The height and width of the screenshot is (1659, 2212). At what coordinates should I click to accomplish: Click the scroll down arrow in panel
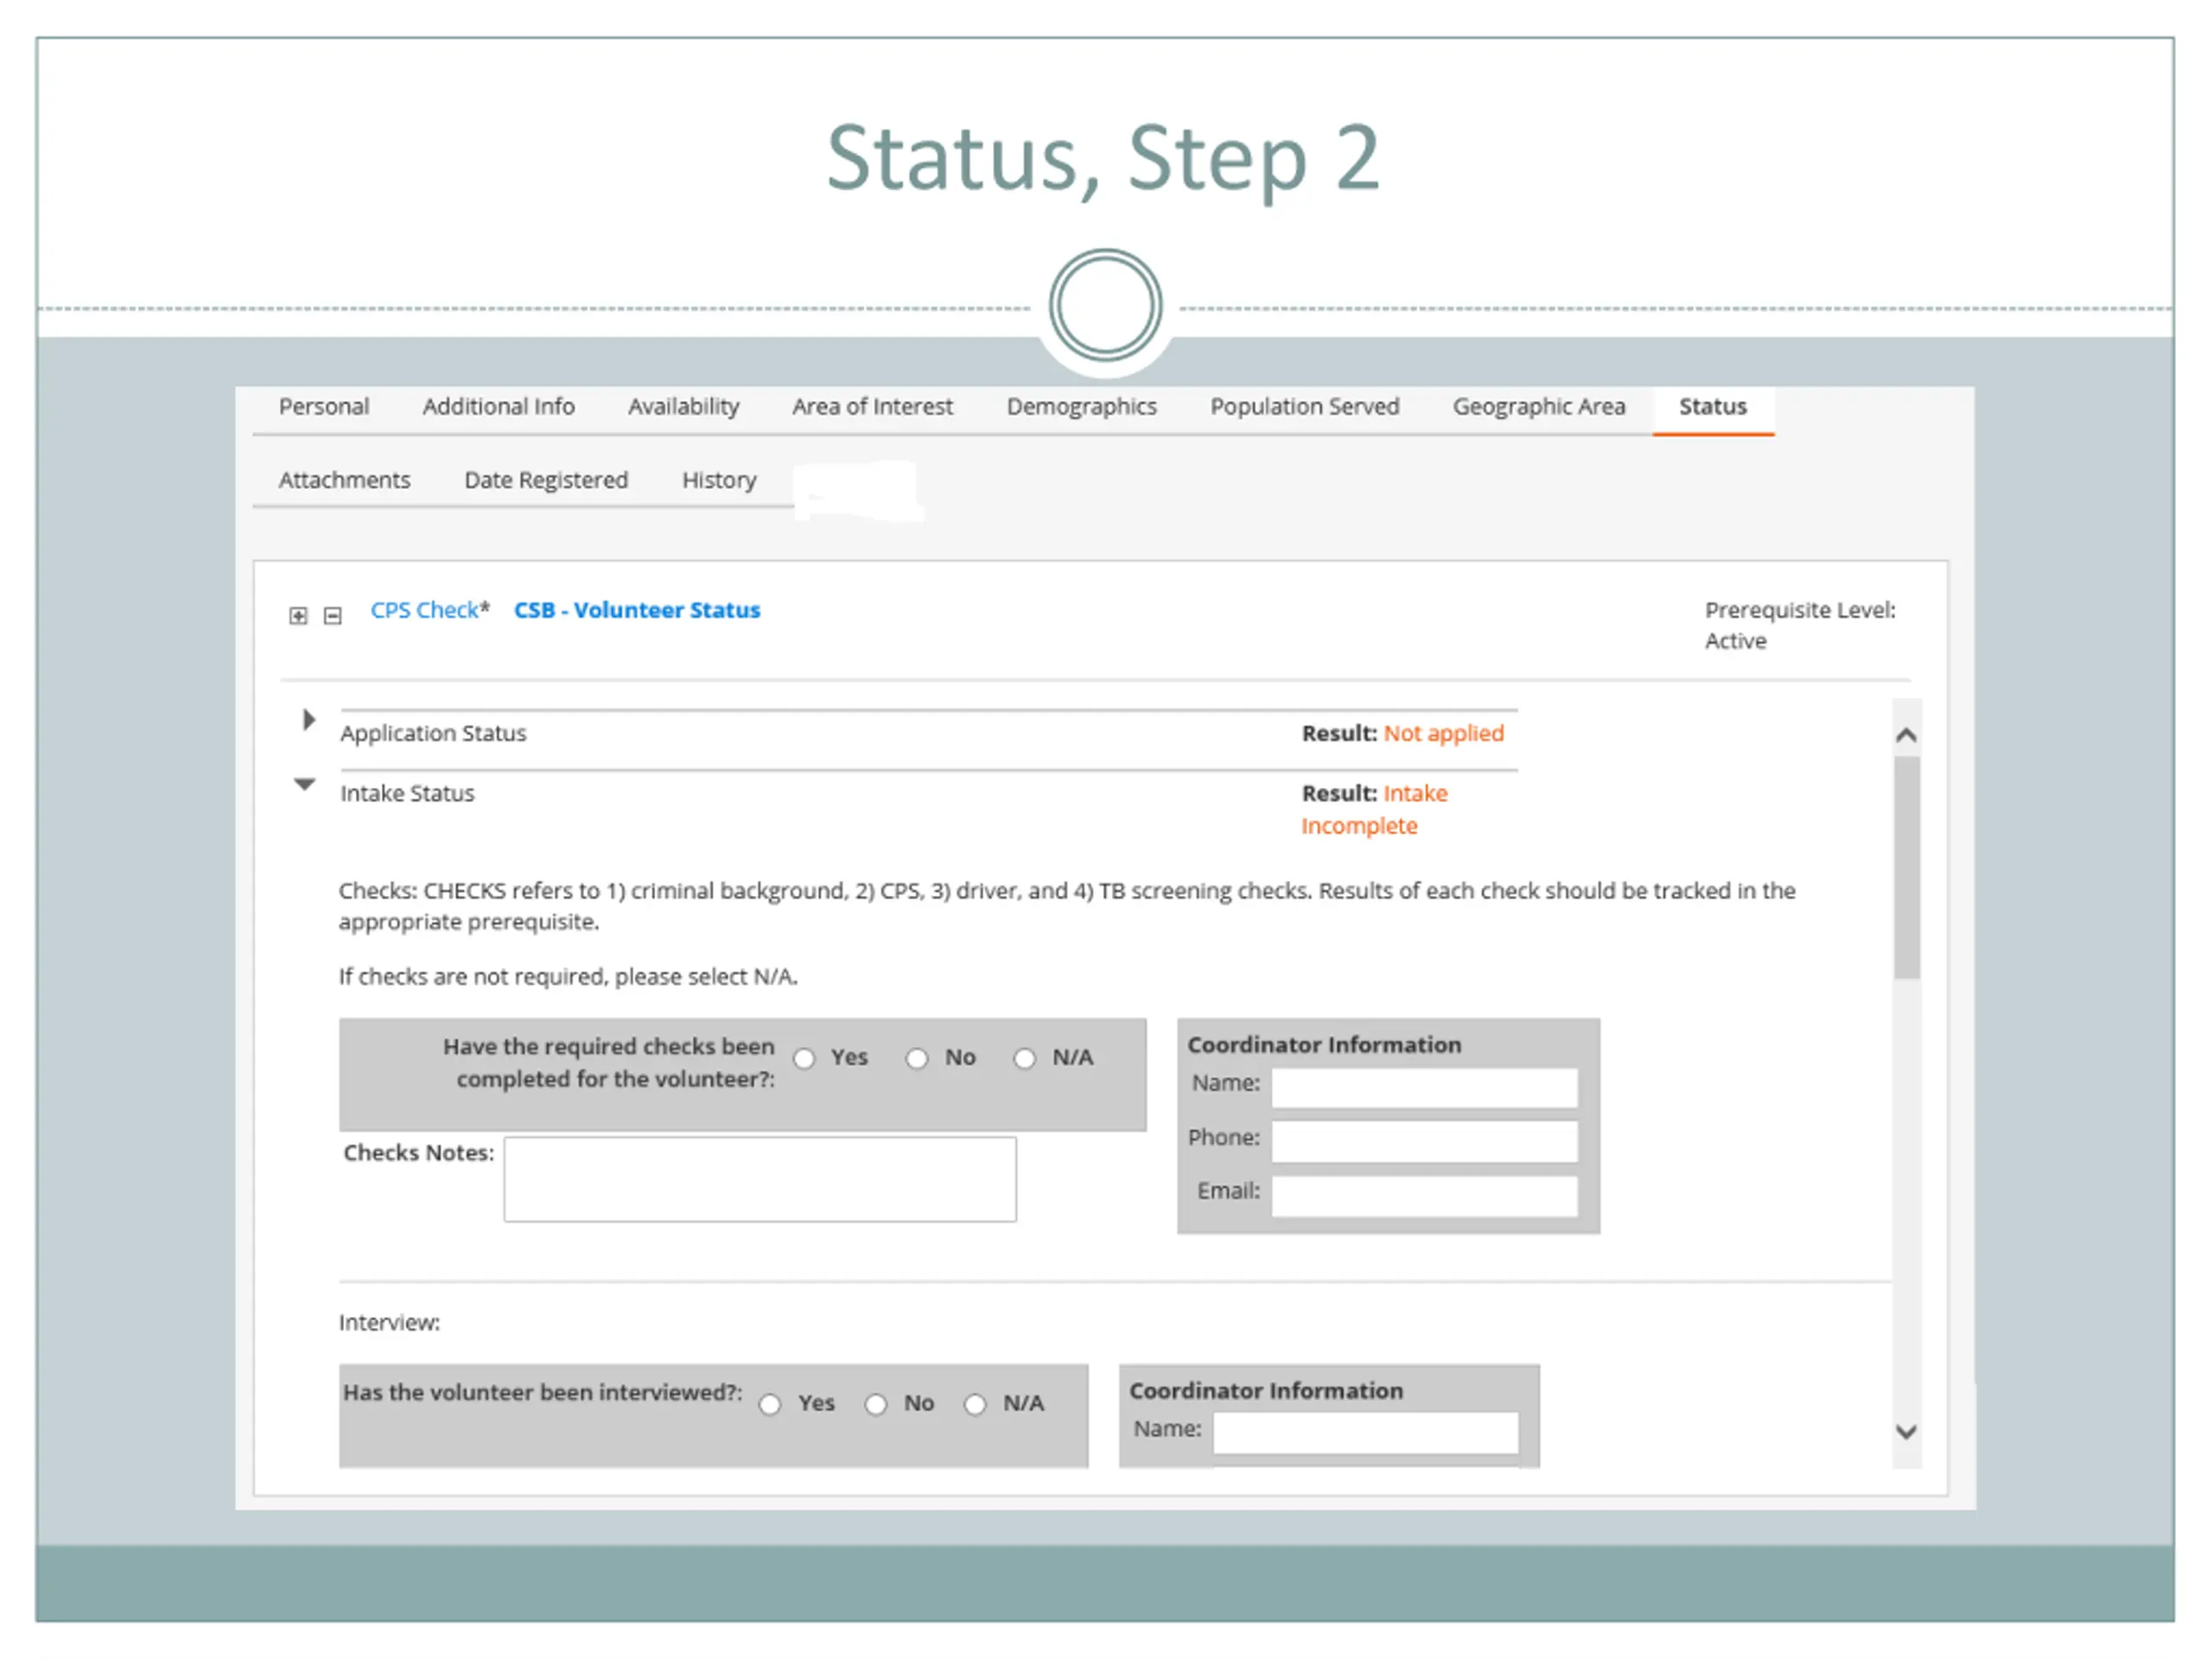coord(1906,1432)
